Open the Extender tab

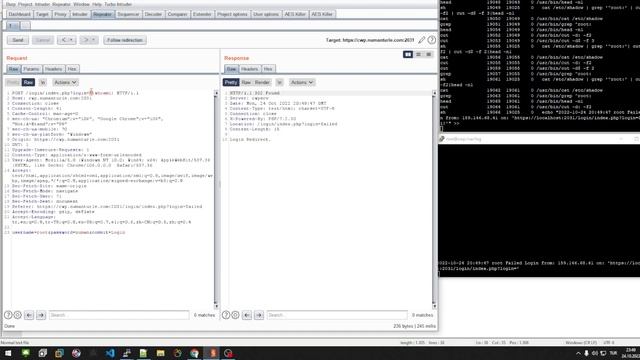tap(202, 14)
